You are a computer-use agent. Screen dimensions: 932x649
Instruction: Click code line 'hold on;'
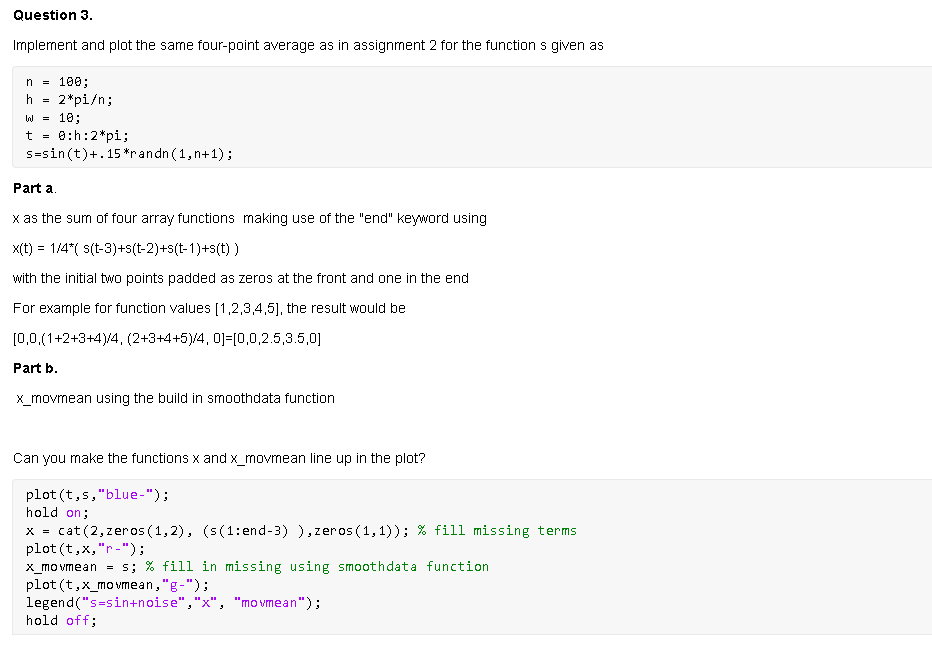click(57, 513)
